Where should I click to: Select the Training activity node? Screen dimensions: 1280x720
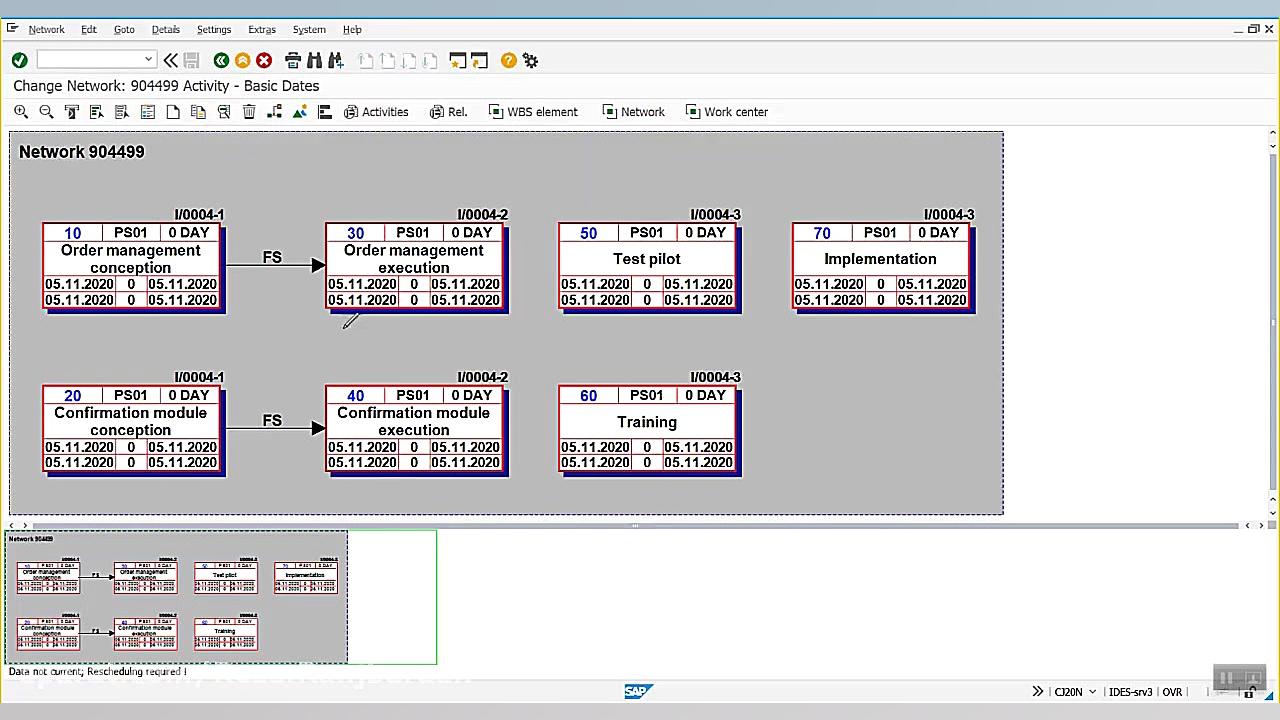pyautogui.click(x=647, y=429)
